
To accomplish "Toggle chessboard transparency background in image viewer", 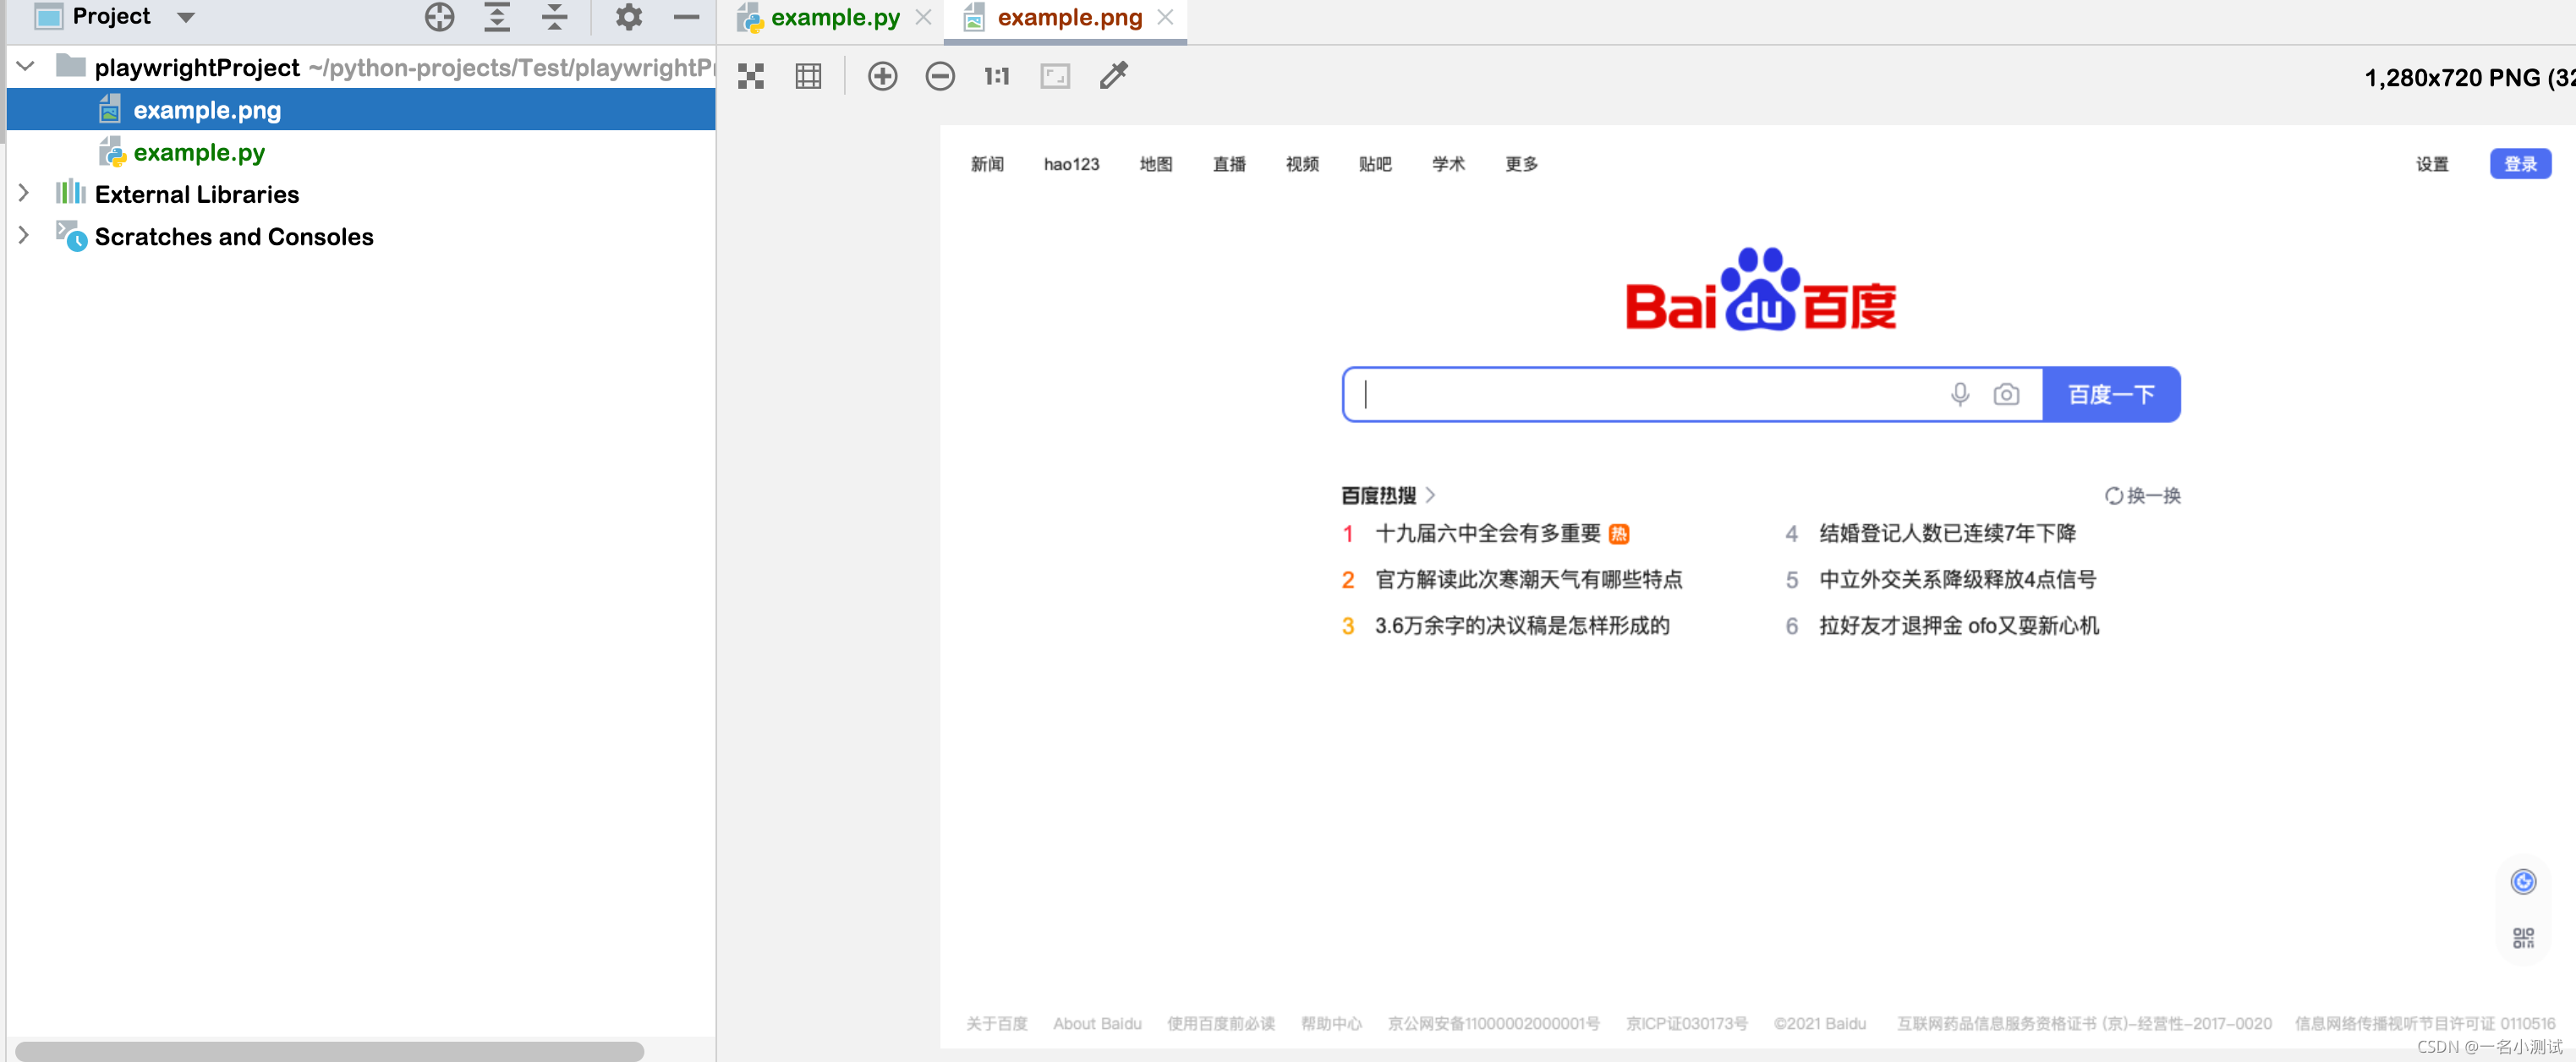I will pyautogui.click(x=751, y=76).
